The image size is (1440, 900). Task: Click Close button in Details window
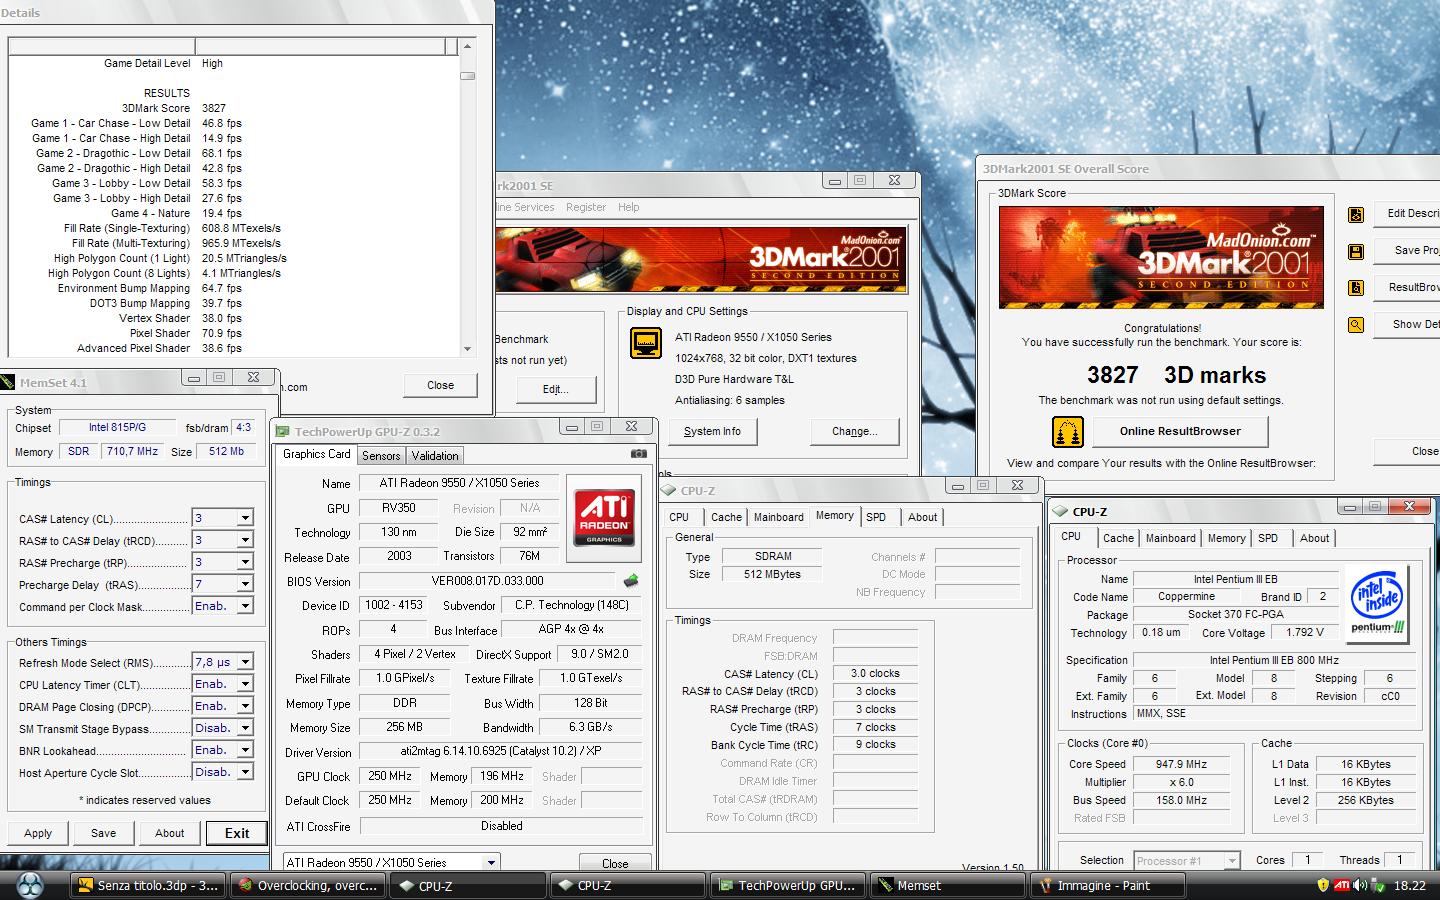440,385
